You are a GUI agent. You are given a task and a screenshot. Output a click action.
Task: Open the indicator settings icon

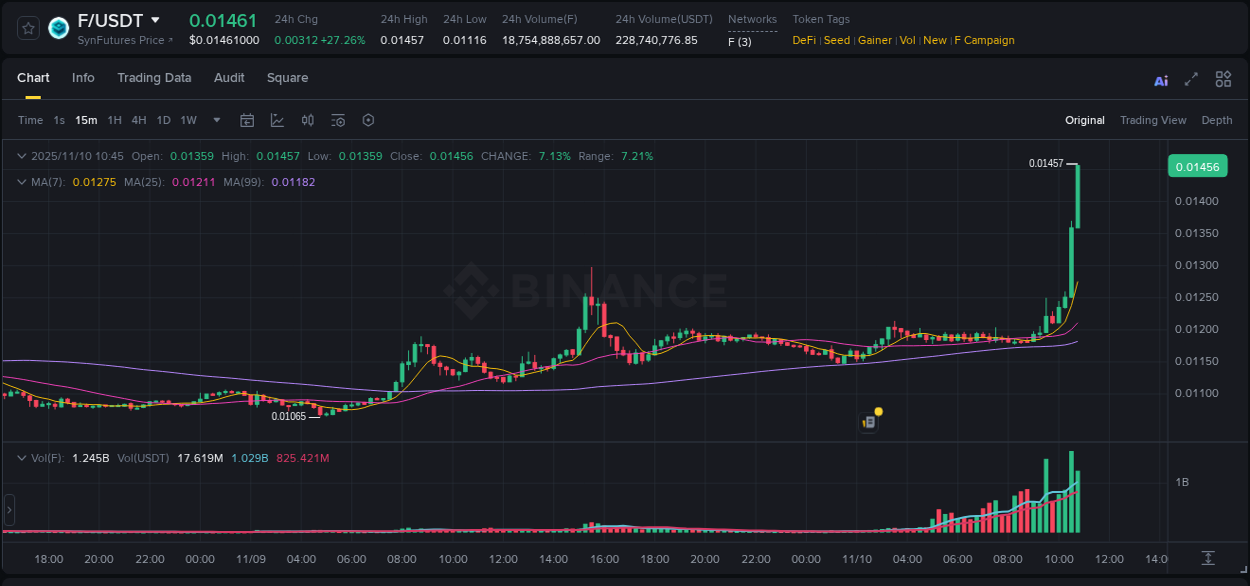338,120
